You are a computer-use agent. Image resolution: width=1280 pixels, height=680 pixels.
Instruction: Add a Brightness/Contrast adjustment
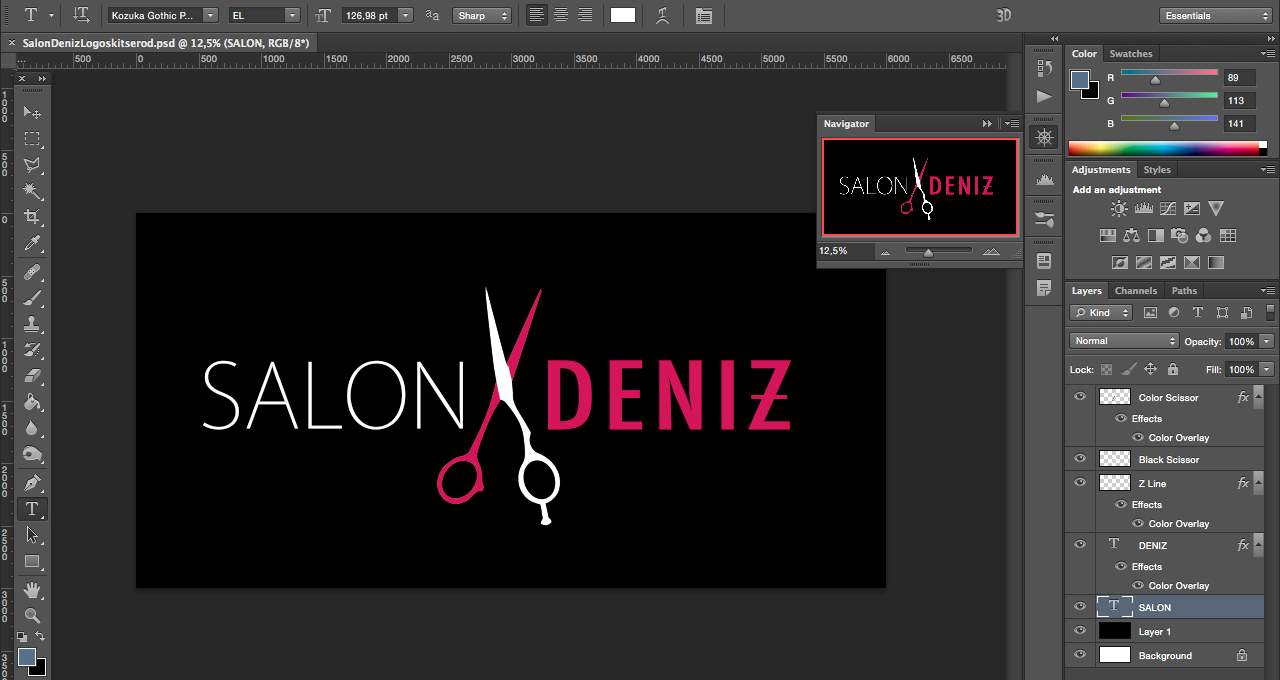tap(1119, 209)
